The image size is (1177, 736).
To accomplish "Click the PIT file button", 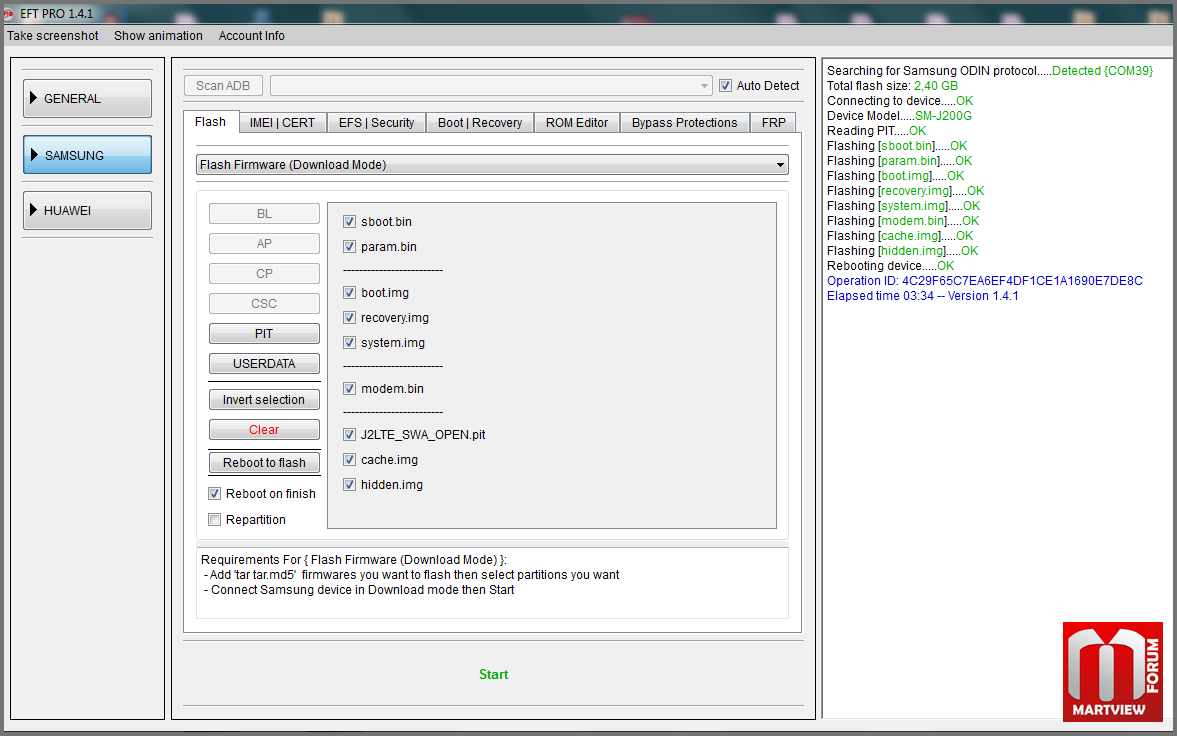I will [x=264, y=333].
